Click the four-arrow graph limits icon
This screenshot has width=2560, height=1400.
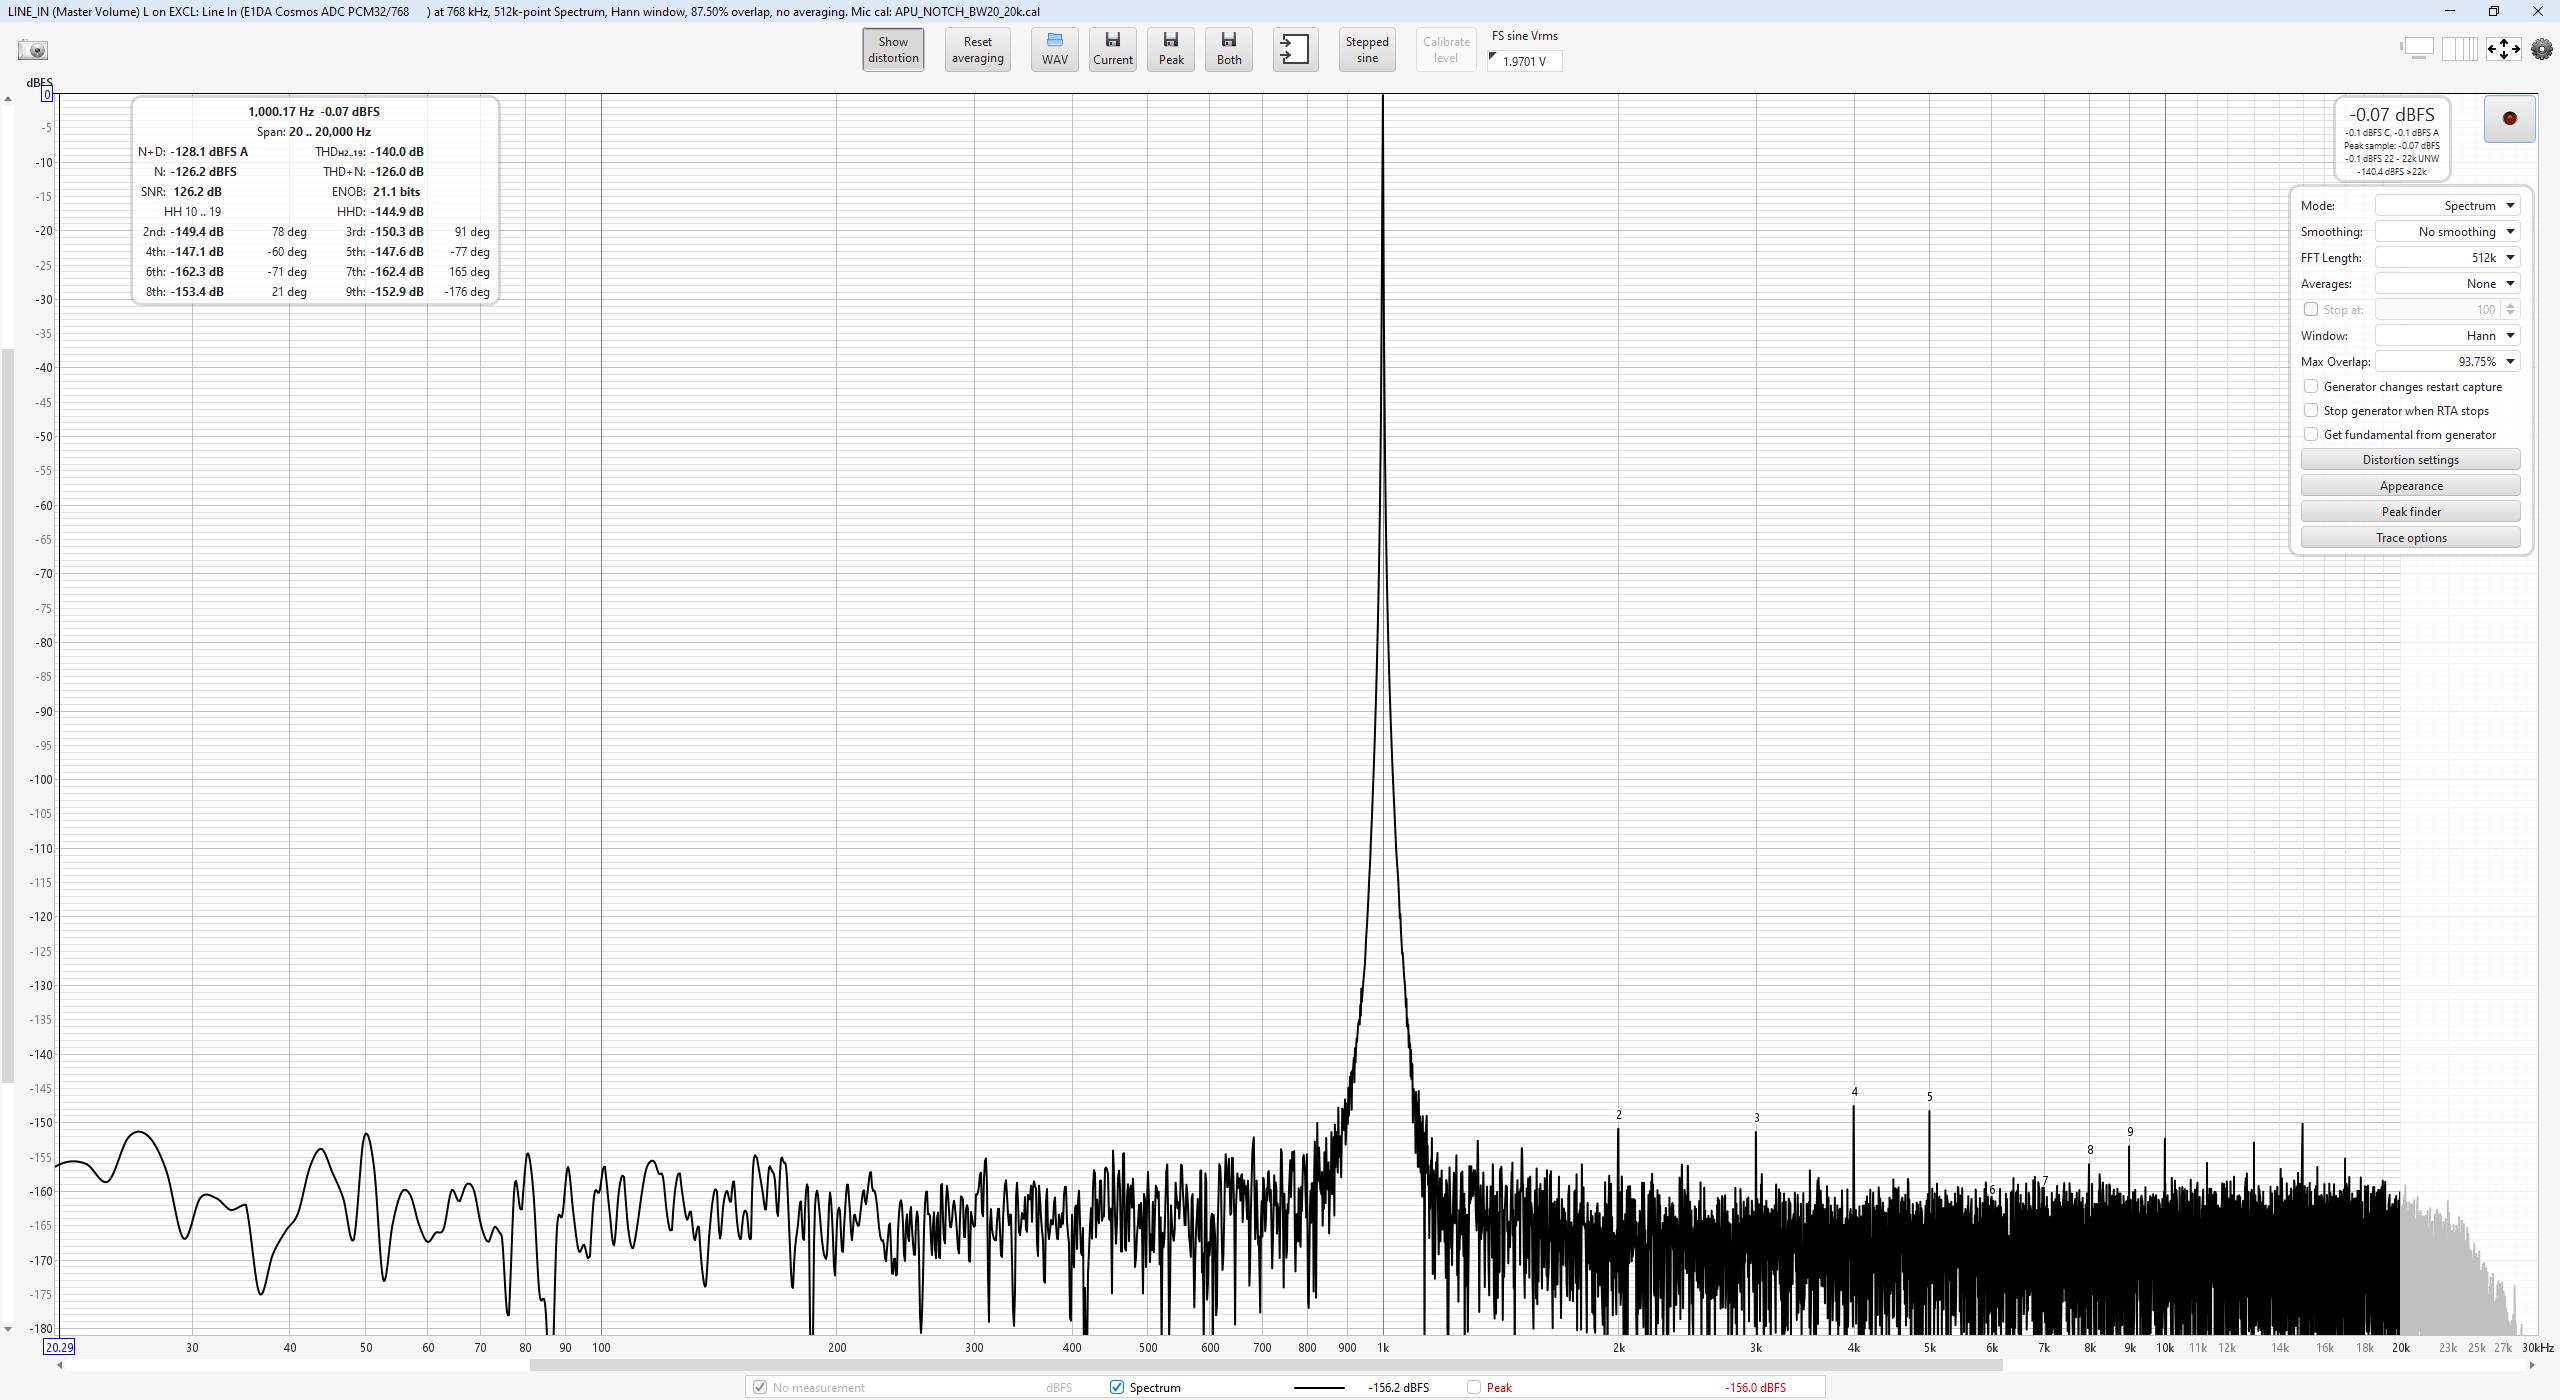pyautogui.click(x=2503, y=48)
